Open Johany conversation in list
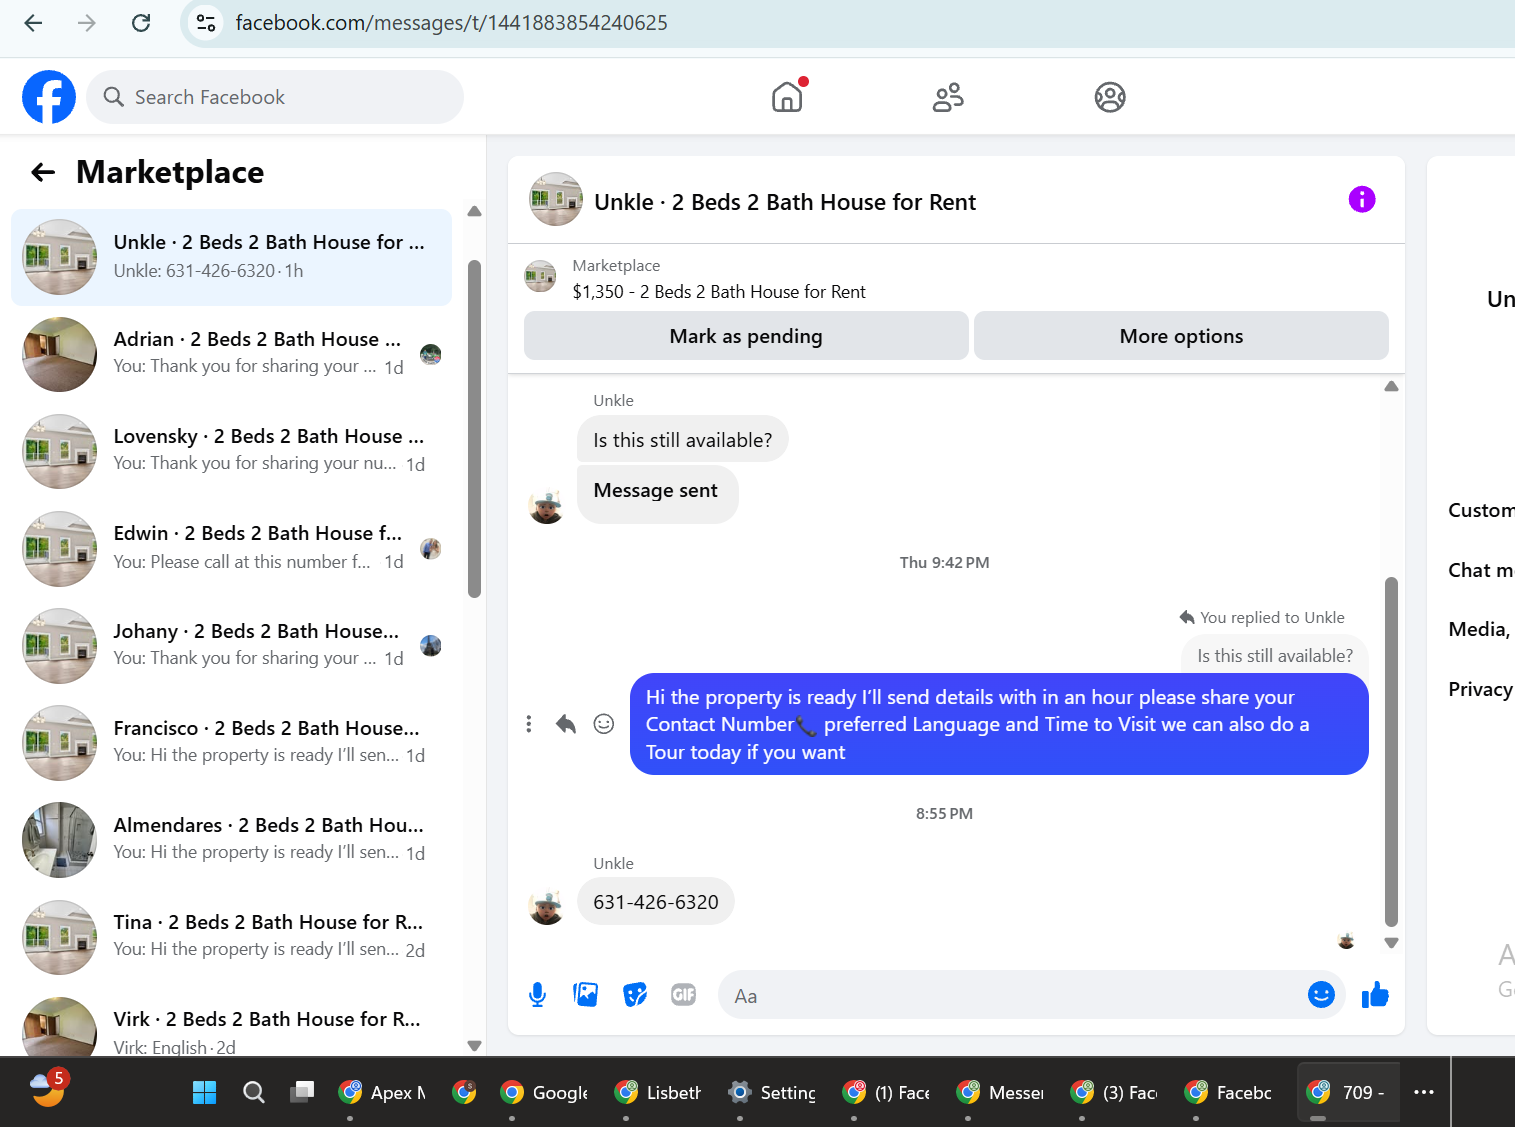 [x=231, y=645]
